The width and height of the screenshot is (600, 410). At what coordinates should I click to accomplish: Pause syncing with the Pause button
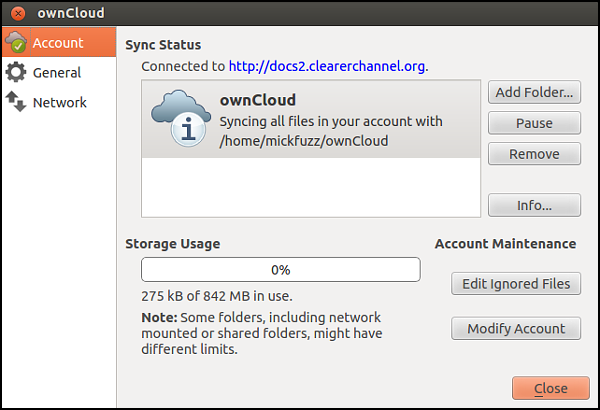tap(534, 123)
